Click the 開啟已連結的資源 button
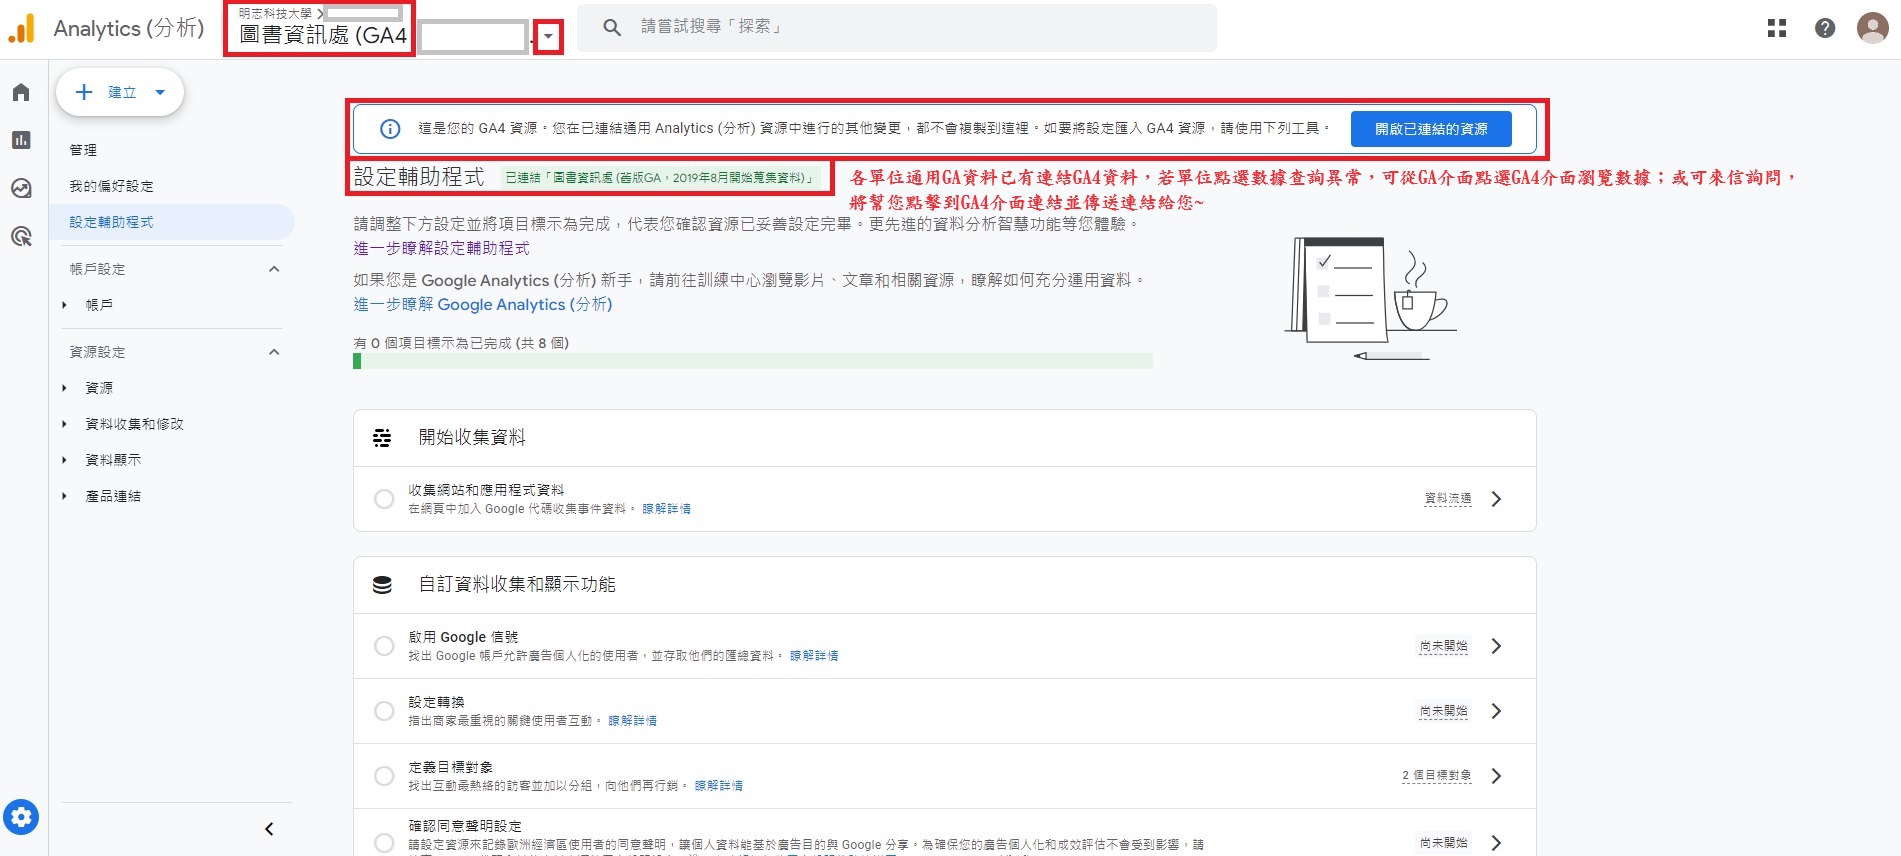Image resolution: width=1901 pixels, height=856 pixels. tap(1430, 129)
